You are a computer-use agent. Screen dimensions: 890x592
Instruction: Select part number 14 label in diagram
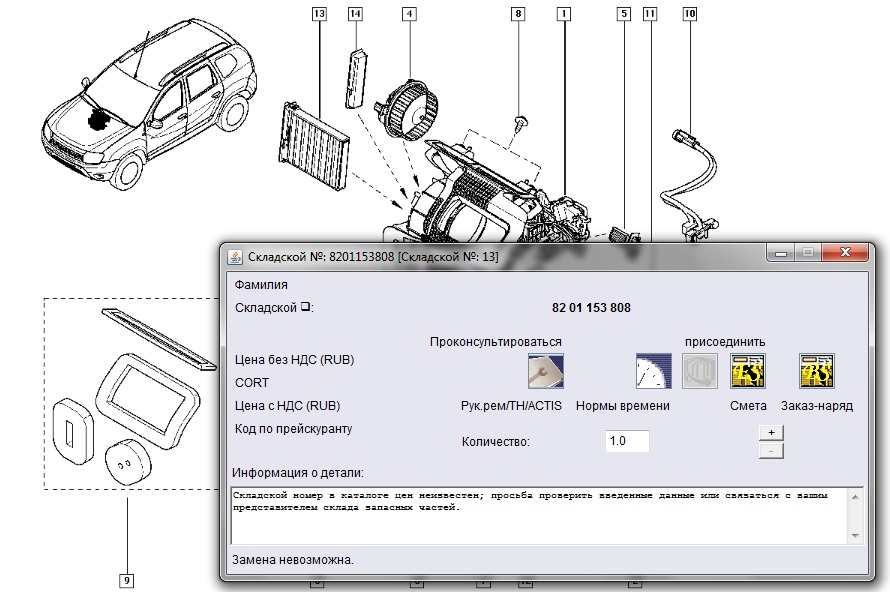(355, 14)
